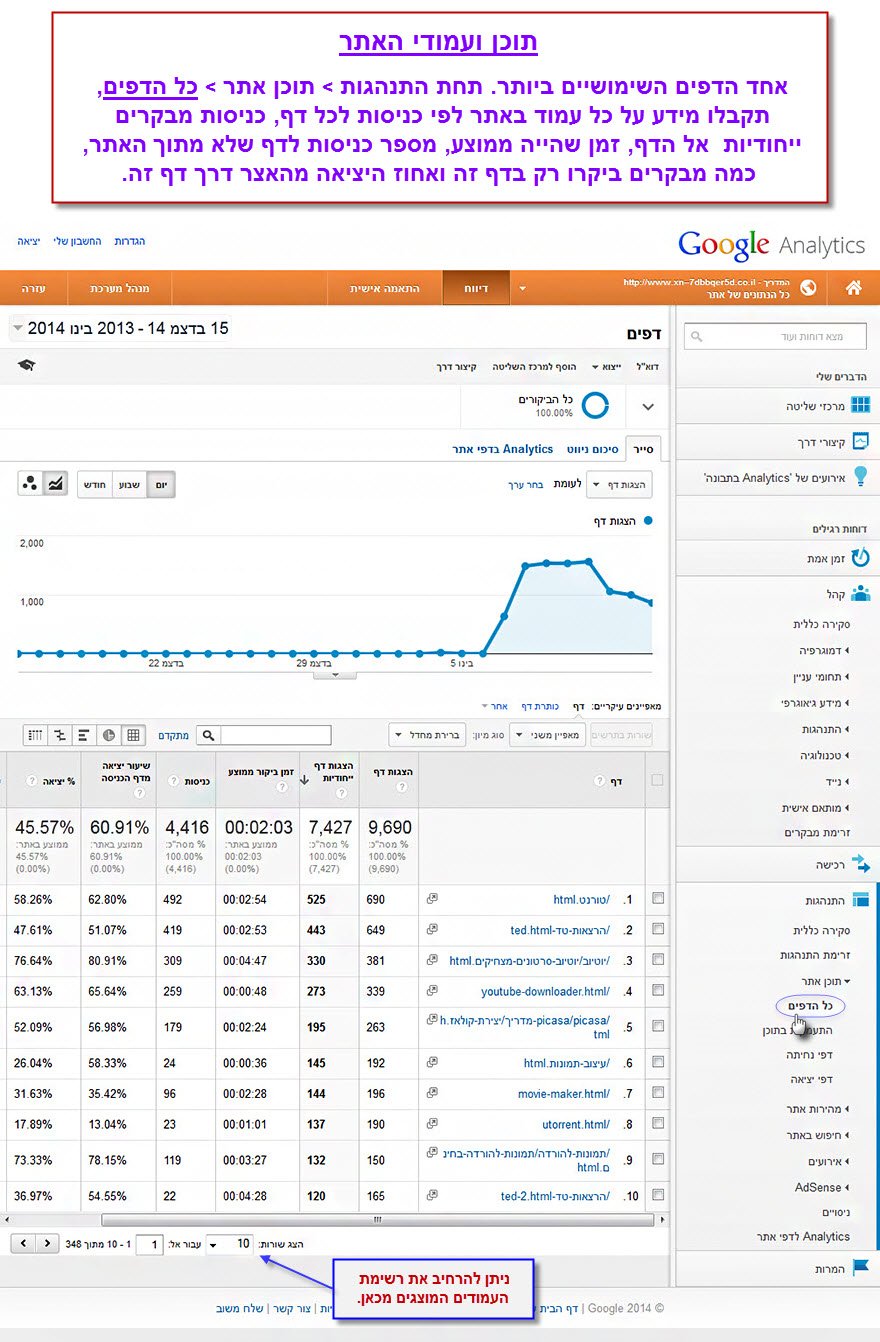Viewport: 880px width, 1342px height.
Task: Expand the secondary dimension dropdown (מאפיין משני)
Action: click(546, 735)
